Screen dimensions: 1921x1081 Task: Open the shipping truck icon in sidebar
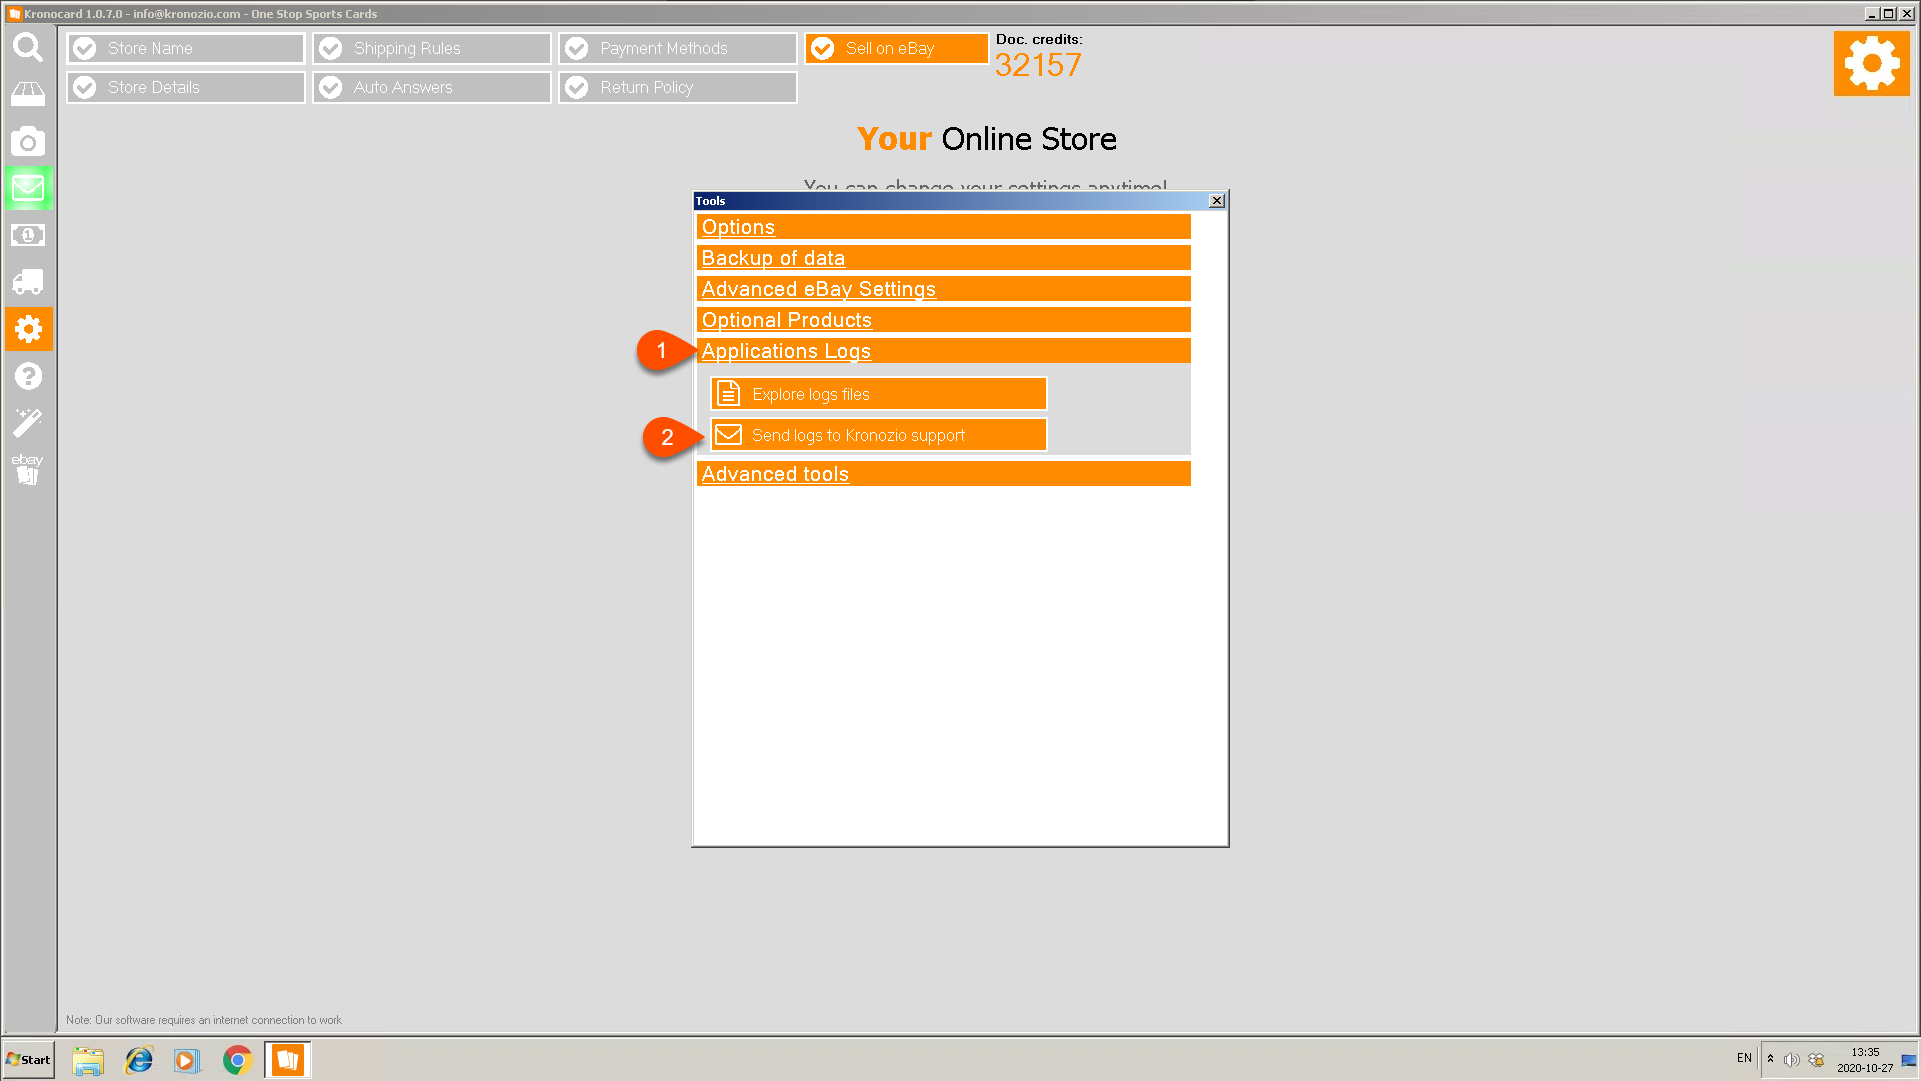click(x=28, y=282)
